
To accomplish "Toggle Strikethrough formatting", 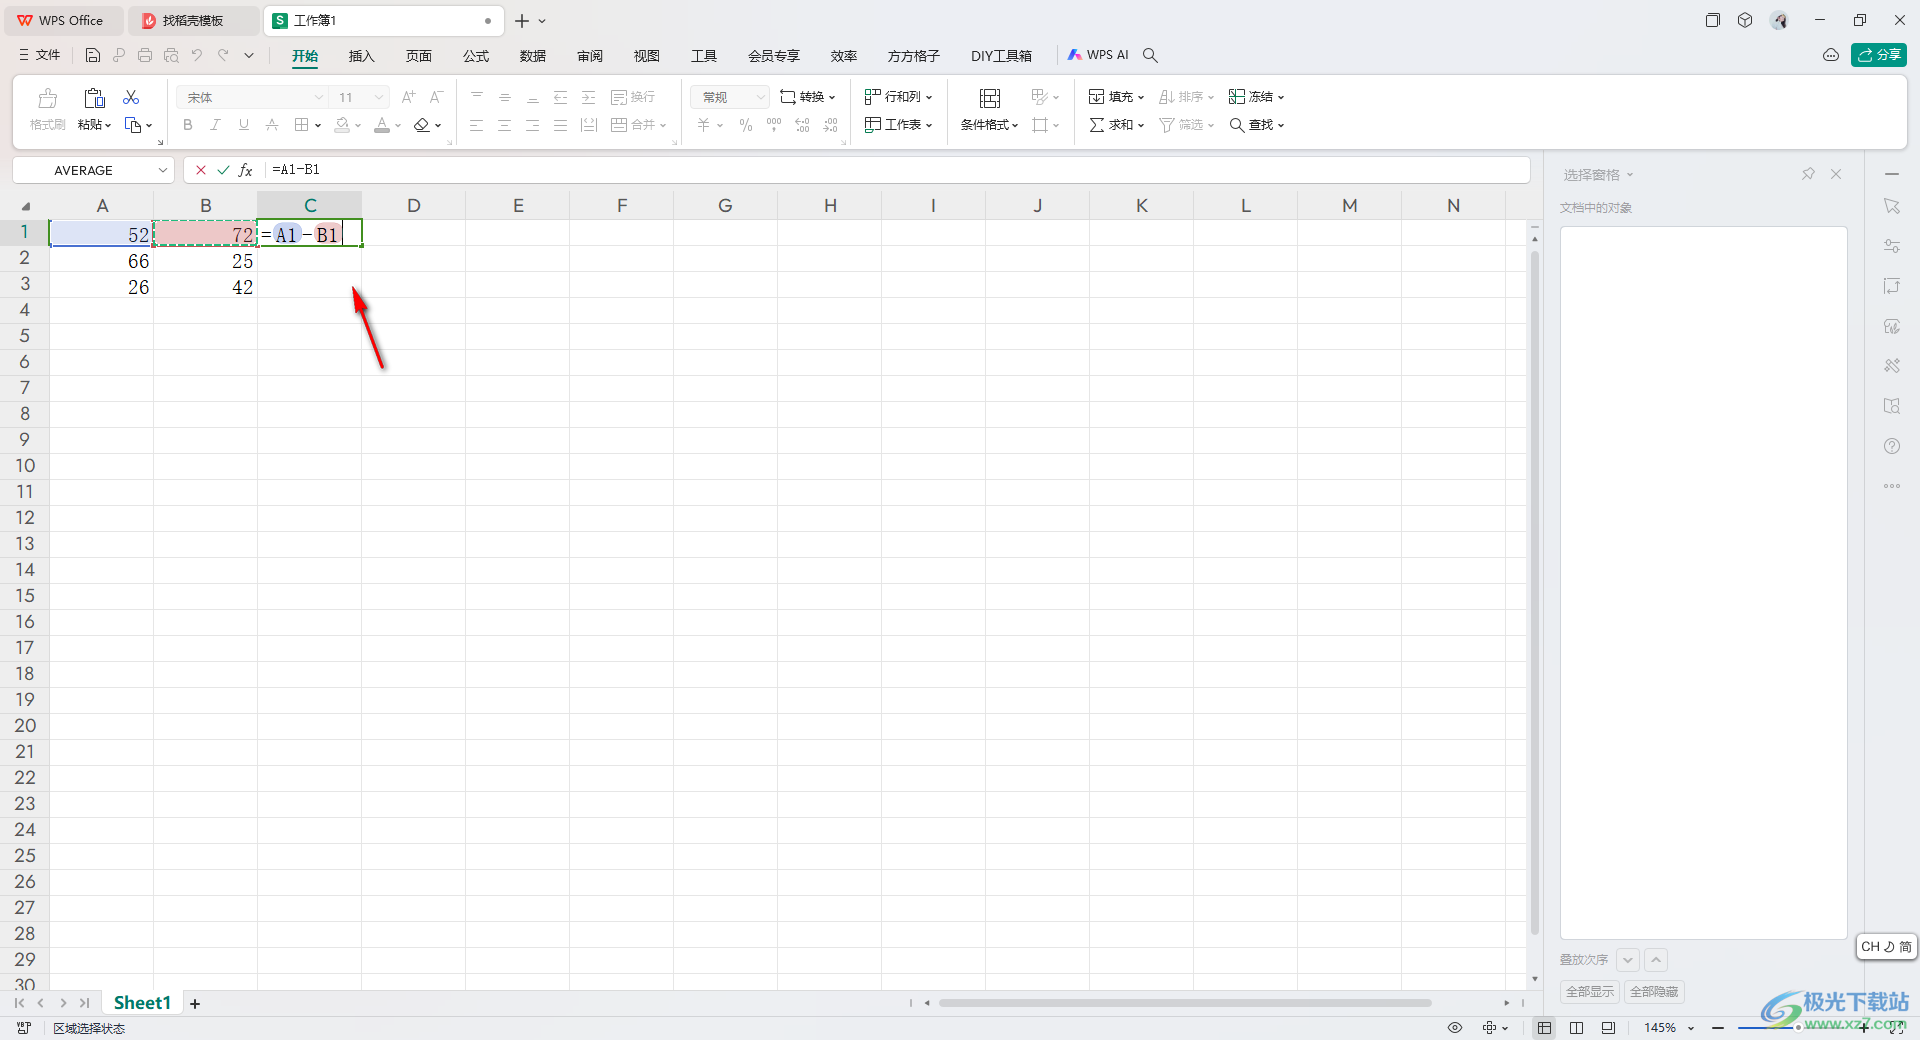I will click(x=272, y=125).
